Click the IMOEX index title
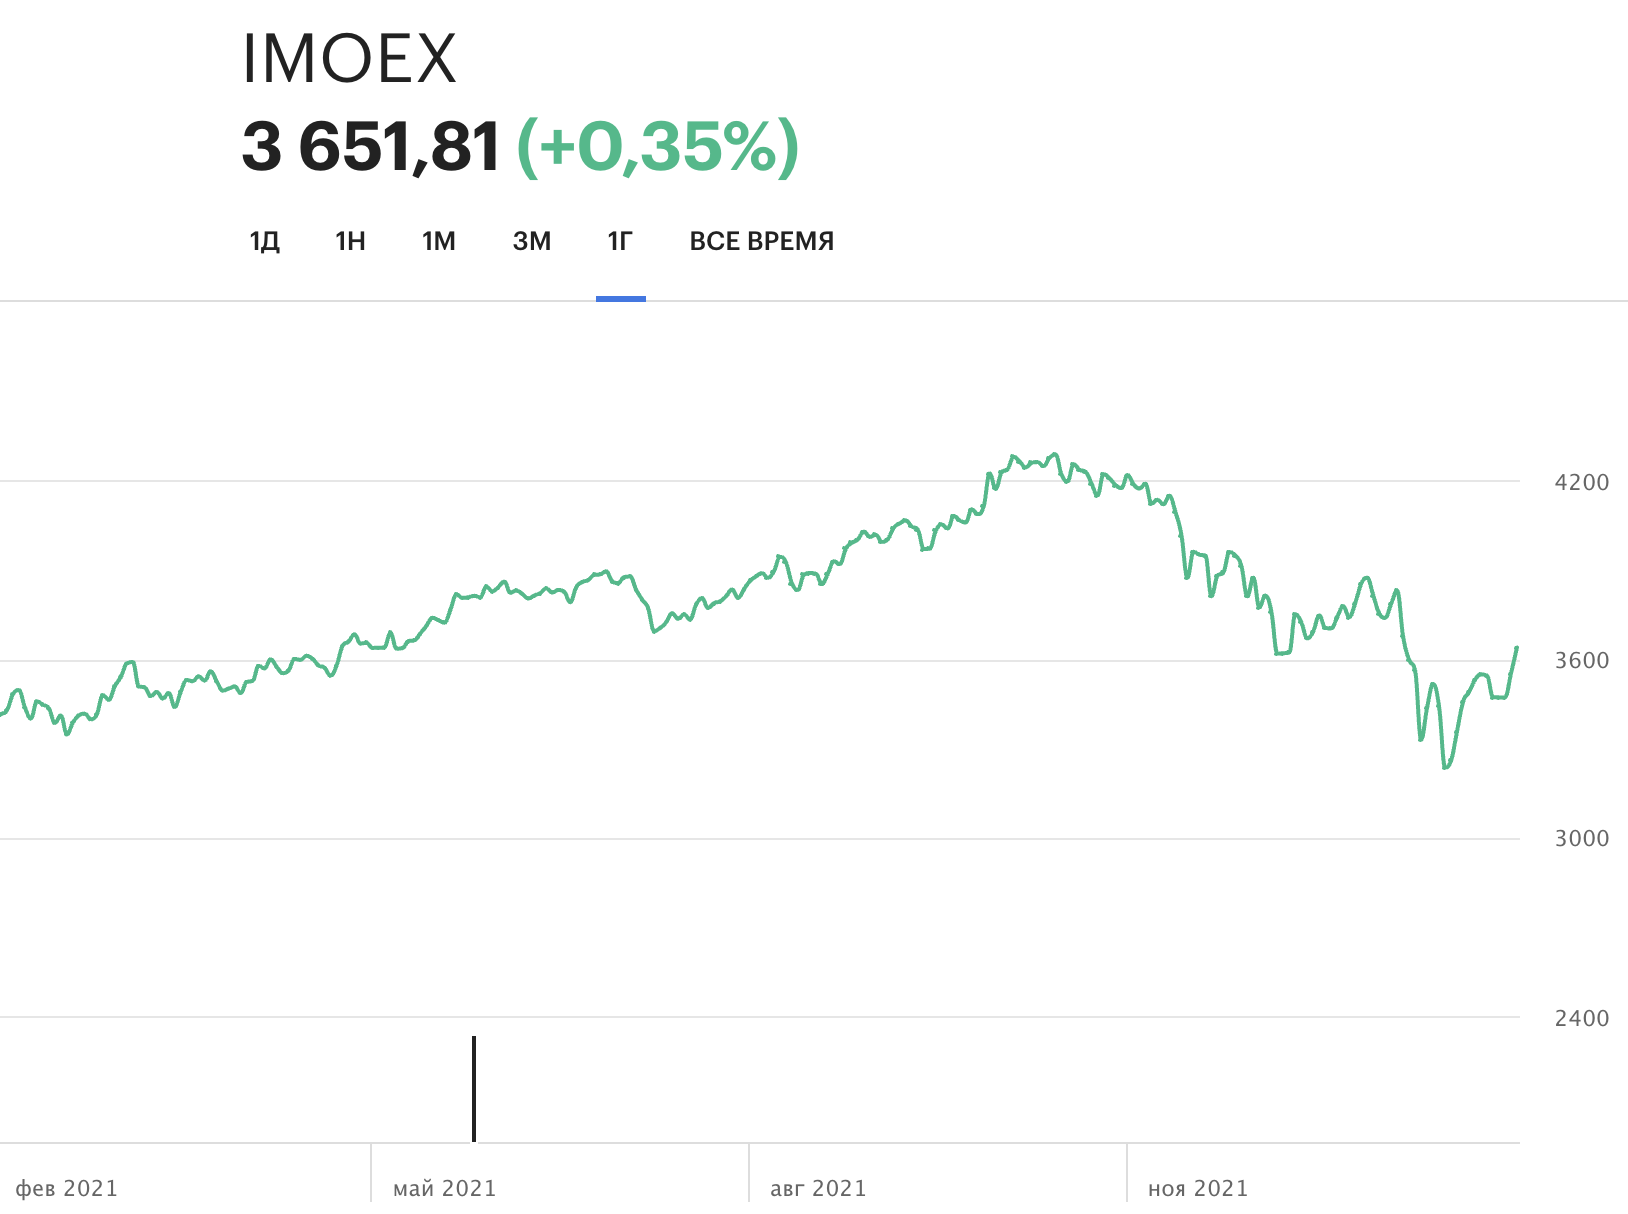 (x=349, y=59)
